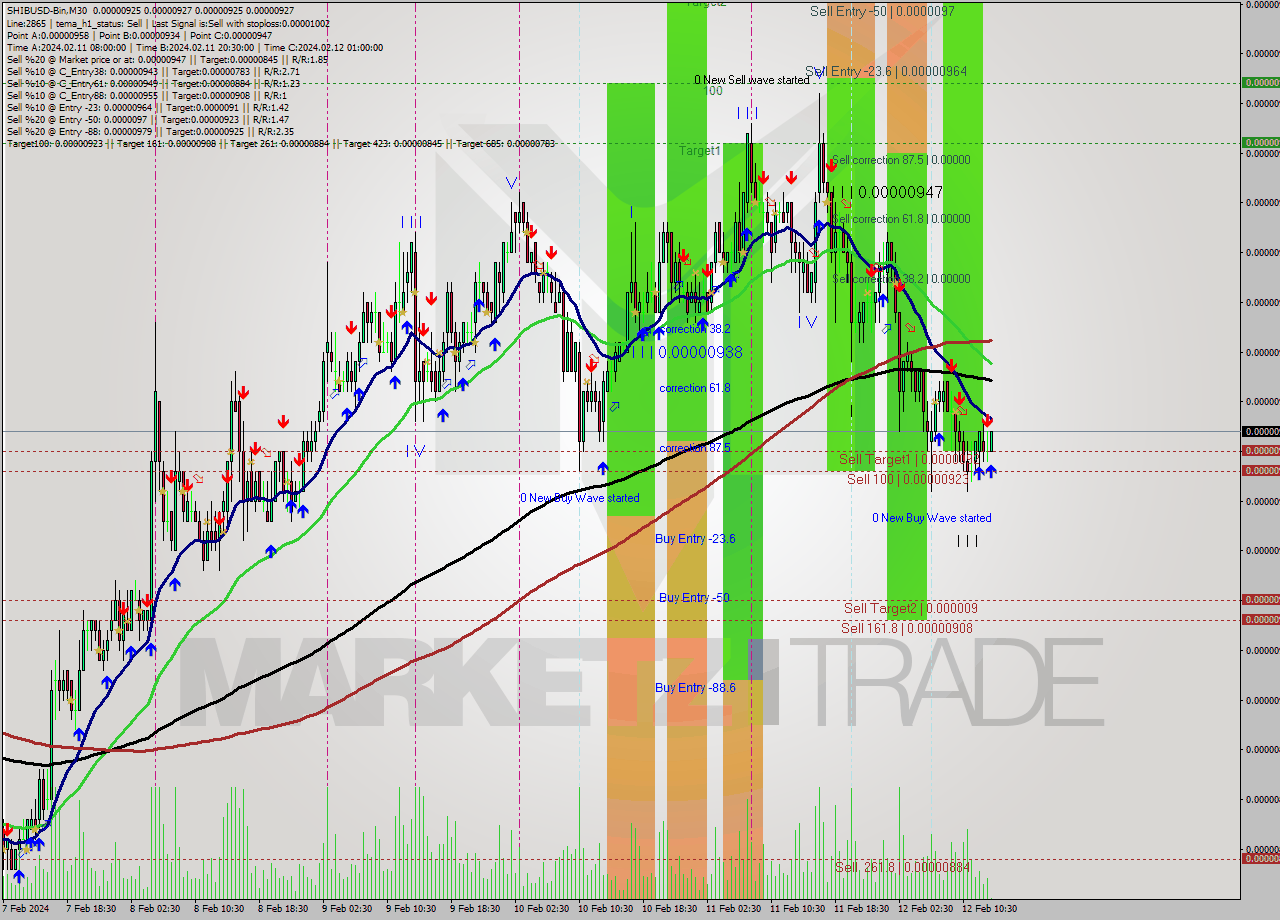
Task: Select the 'Sell Target2 | 0.000009' label
Action: [x=911, y=608]
